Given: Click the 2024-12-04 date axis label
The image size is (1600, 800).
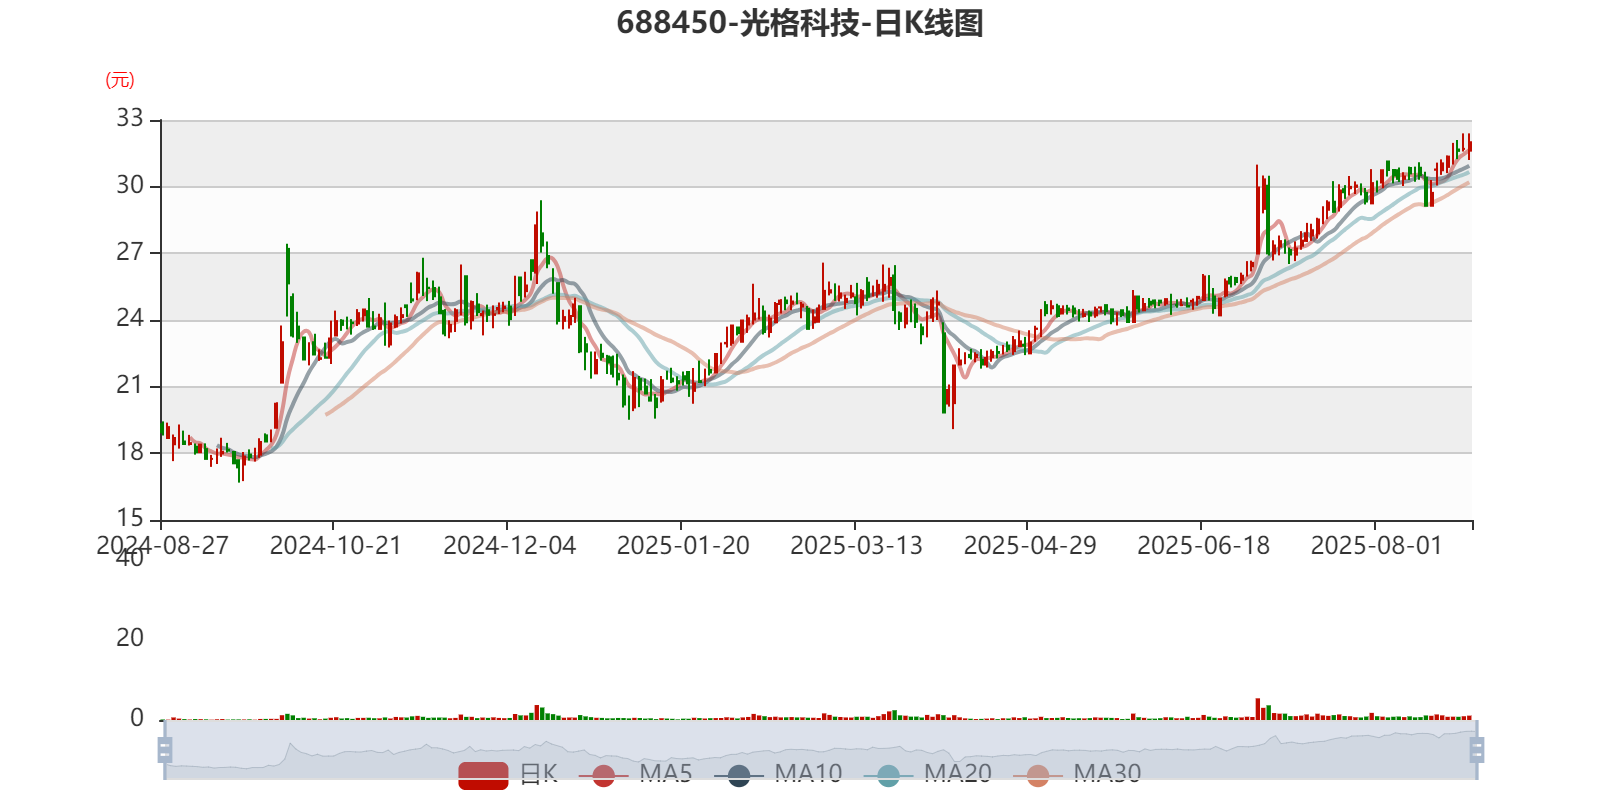Looking at the screenshot, I should tap(510, 546).
